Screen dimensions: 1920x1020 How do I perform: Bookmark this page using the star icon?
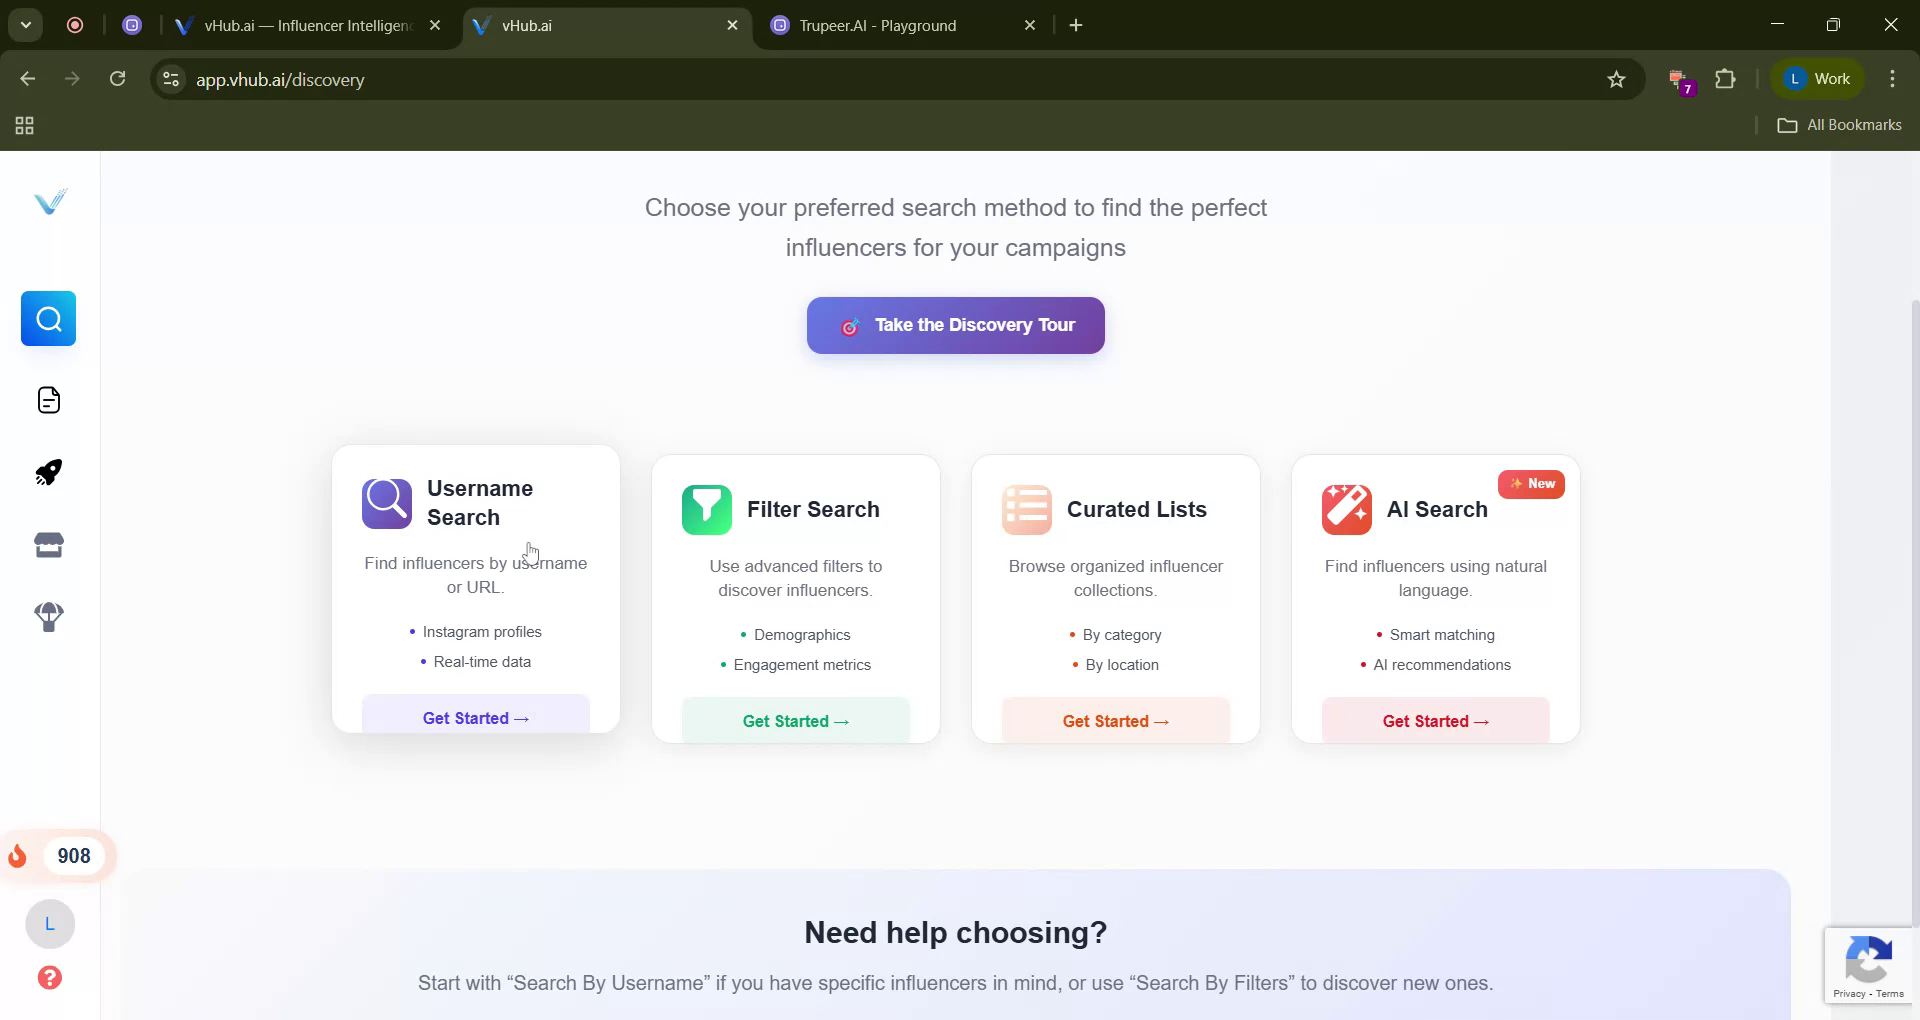[1616, 79]
